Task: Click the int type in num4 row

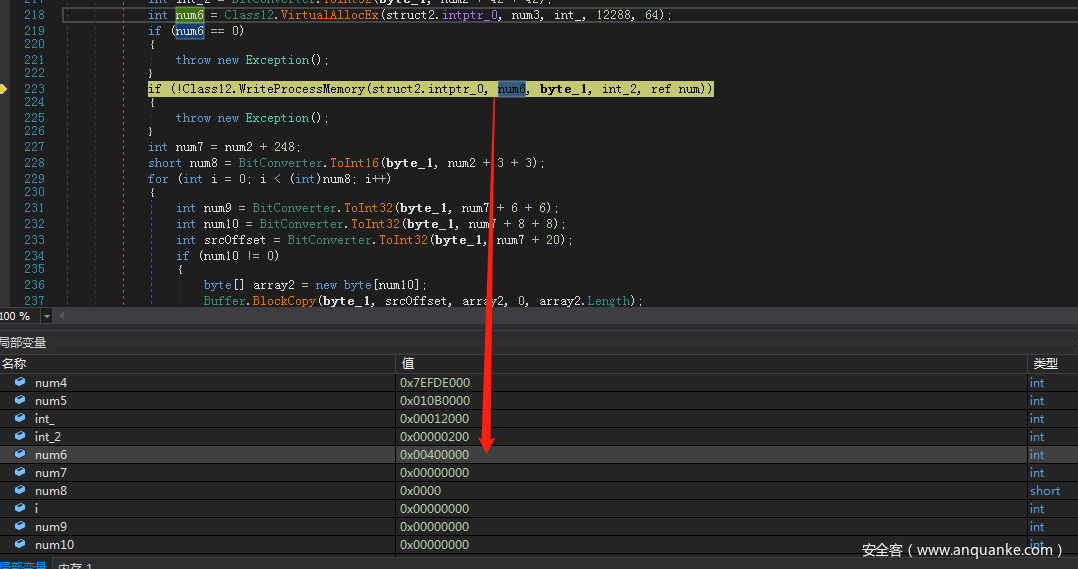Action: 1037,383
